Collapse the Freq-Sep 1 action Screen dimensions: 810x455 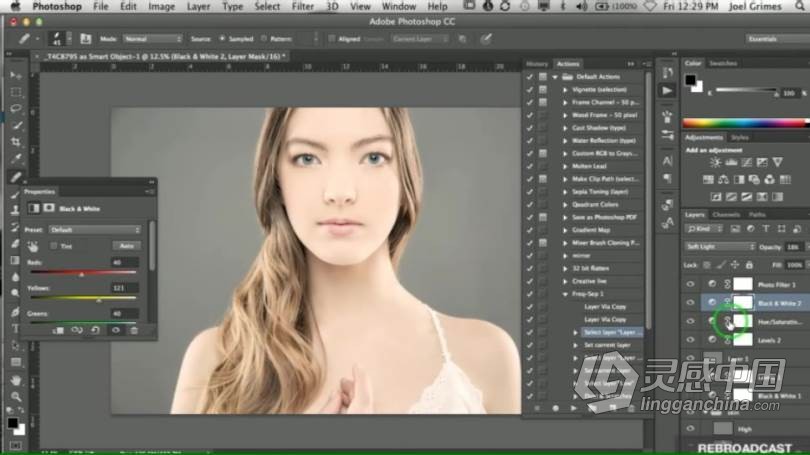point(565,294)
